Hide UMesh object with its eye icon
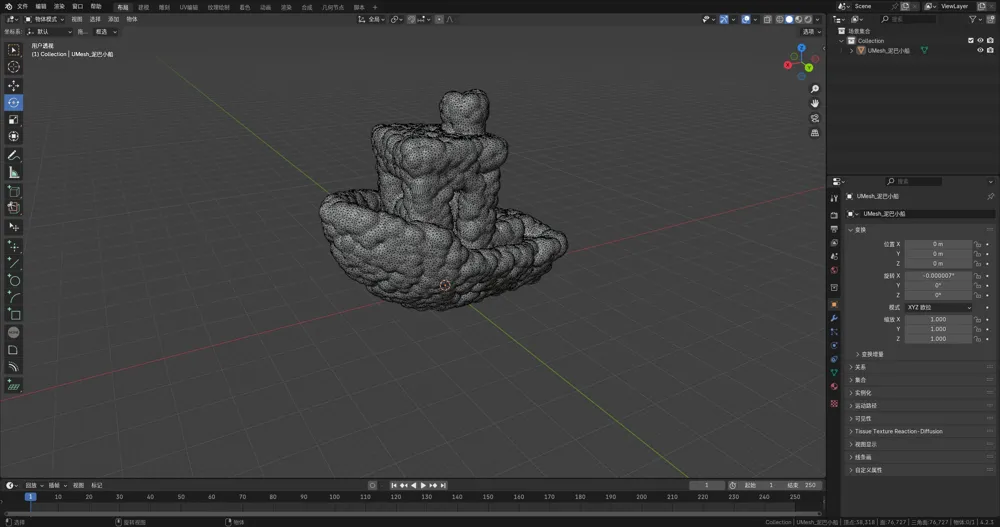 click(980, 50)
